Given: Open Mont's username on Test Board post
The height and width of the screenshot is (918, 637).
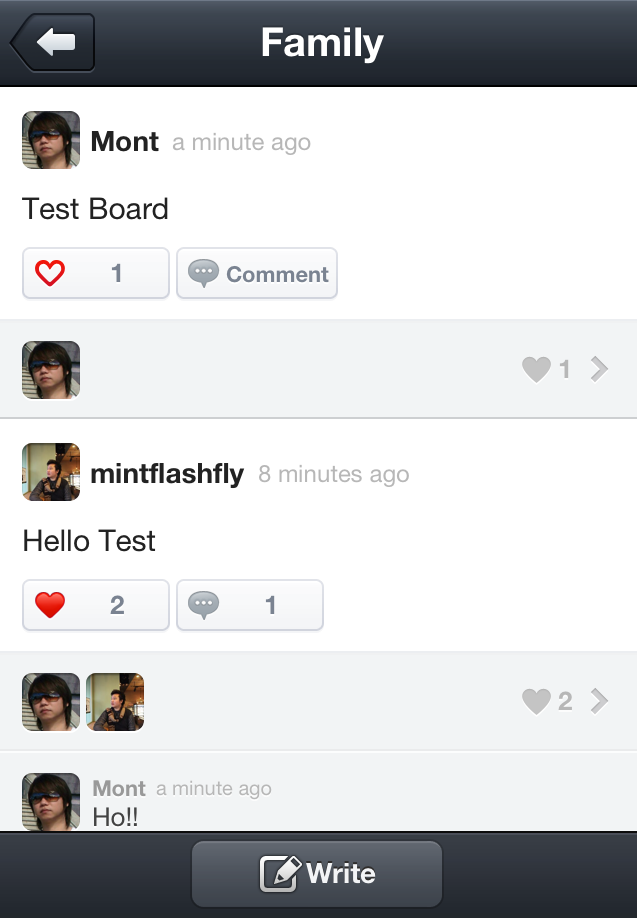Looking at the screenshot, I should click(x=124, y=142).
